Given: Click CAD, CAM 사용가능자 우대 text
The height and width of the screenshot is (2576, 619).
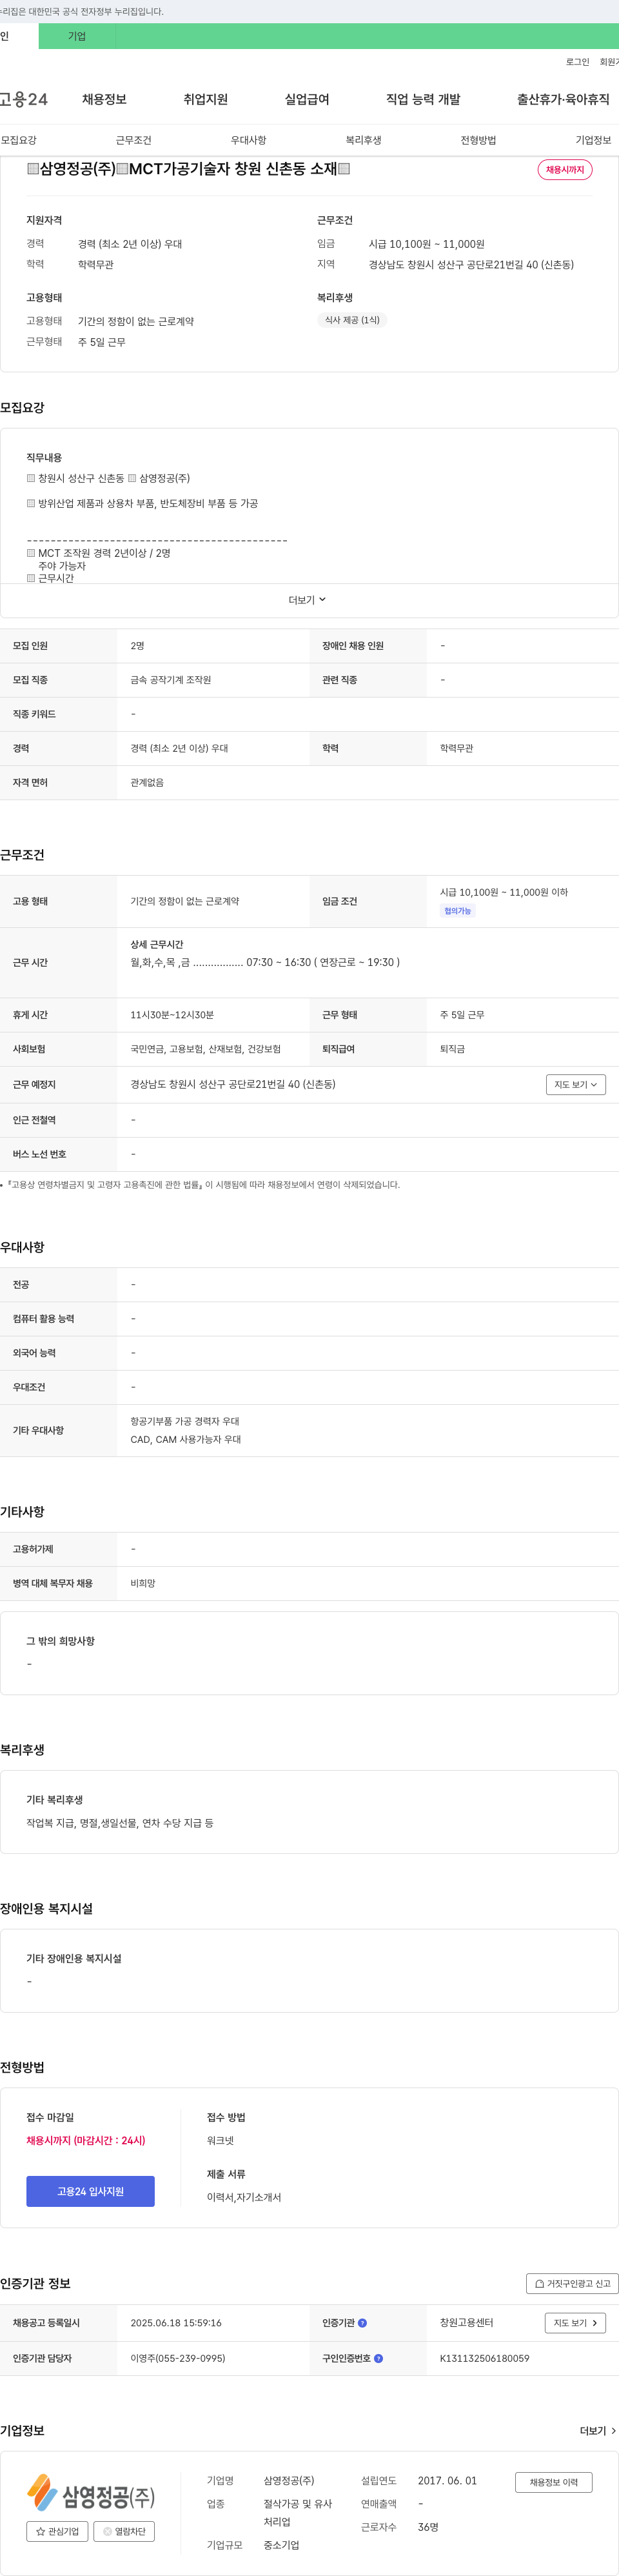Looking at the screenshot, I should (x=186, y=1439).
